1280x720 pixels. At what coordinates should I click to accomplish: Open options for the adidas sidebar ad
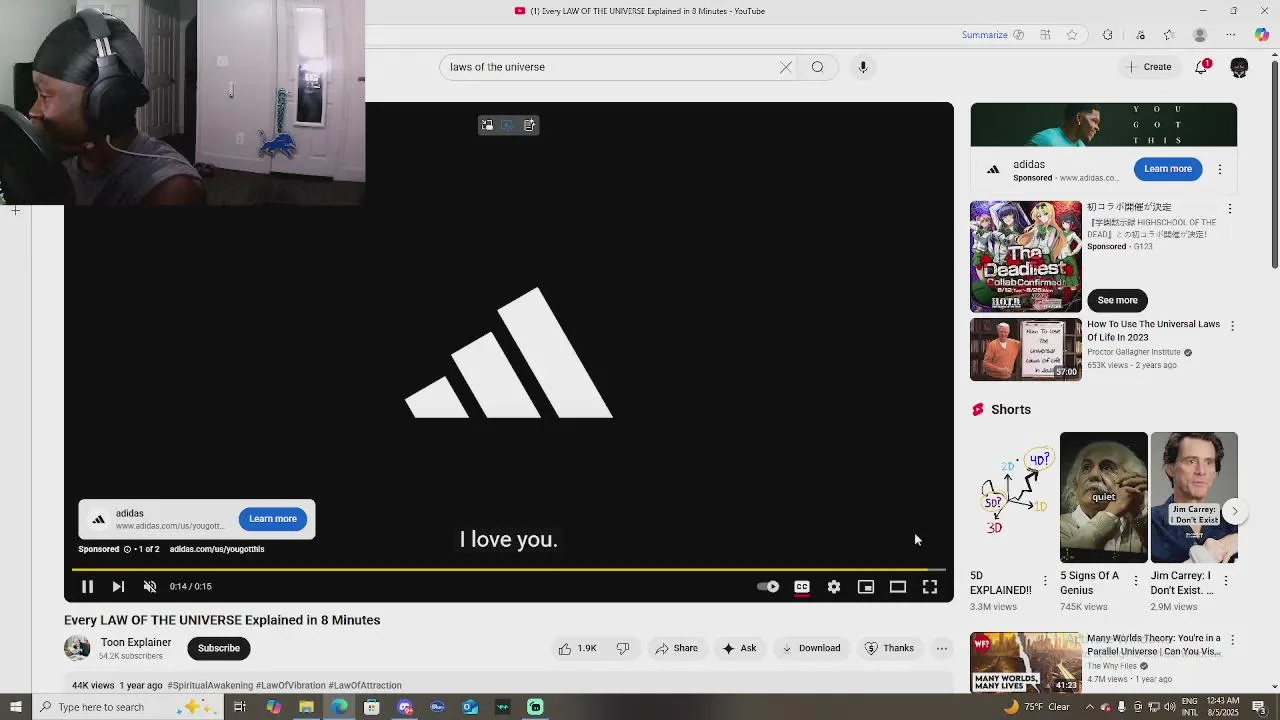(1220, 170)
